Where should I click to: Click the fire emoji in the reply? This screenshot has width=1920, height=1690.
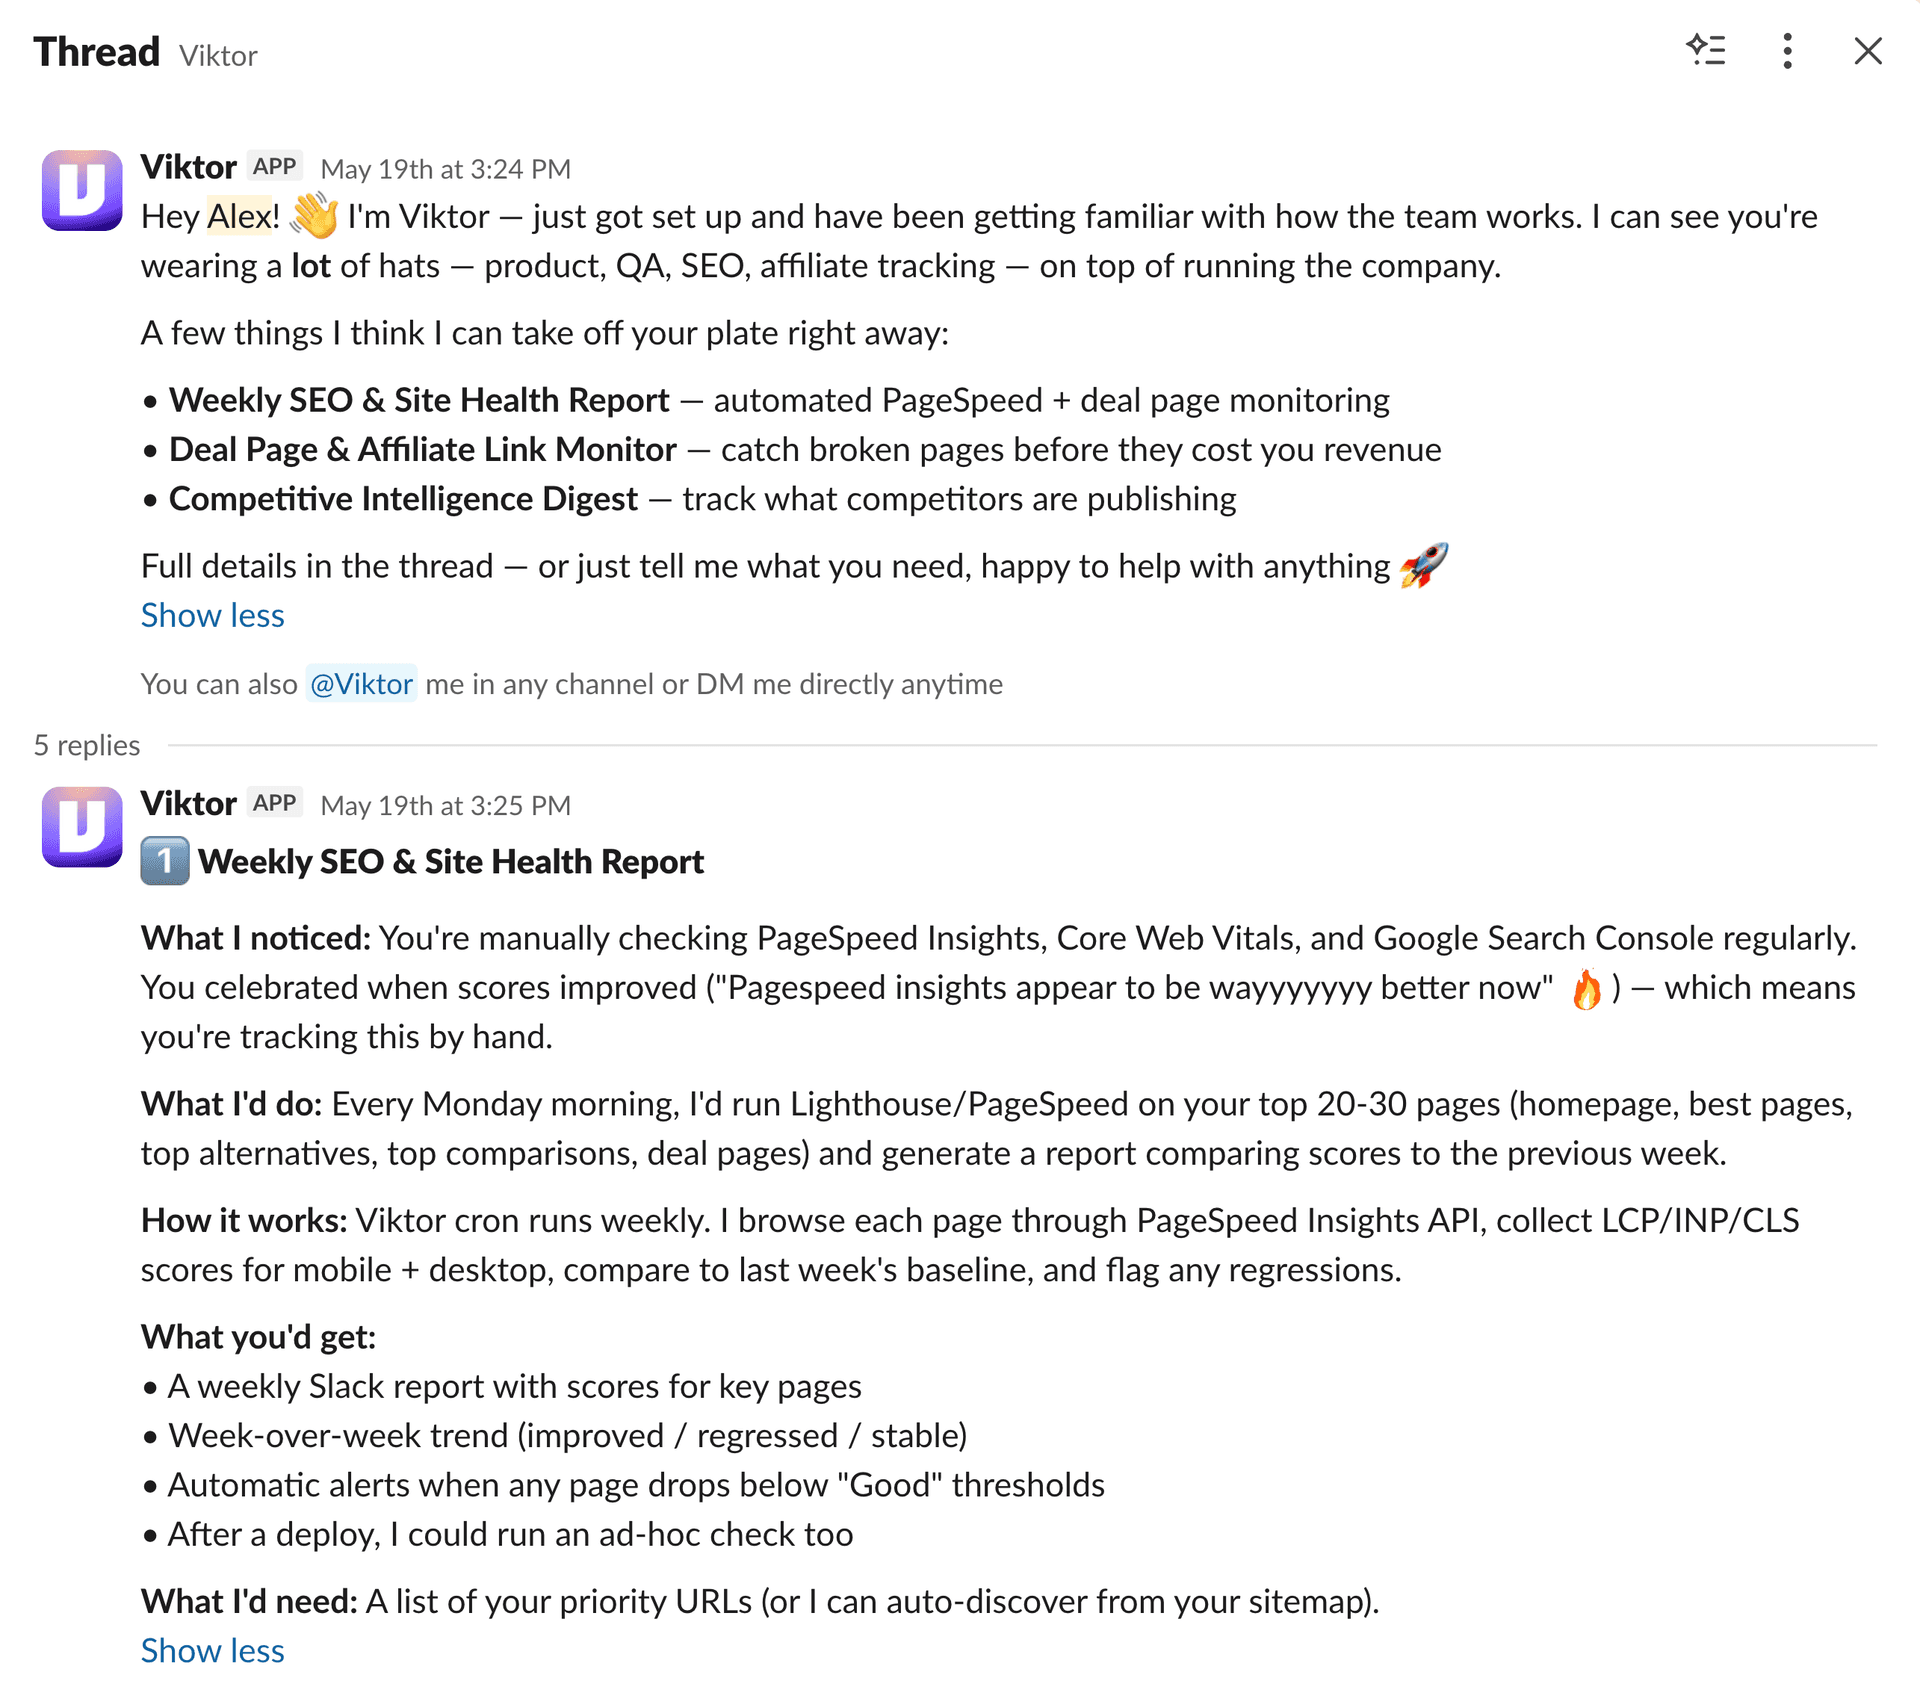1586,989
